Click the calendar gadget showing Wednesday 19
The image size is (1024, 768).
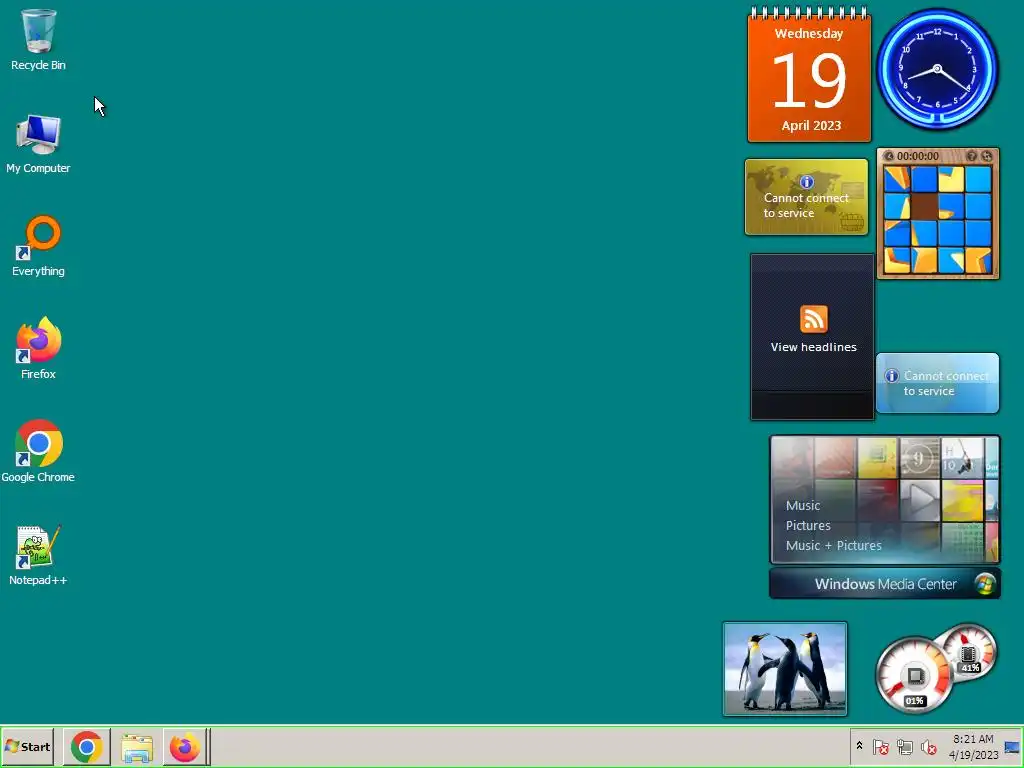click(x=809, y=75)
